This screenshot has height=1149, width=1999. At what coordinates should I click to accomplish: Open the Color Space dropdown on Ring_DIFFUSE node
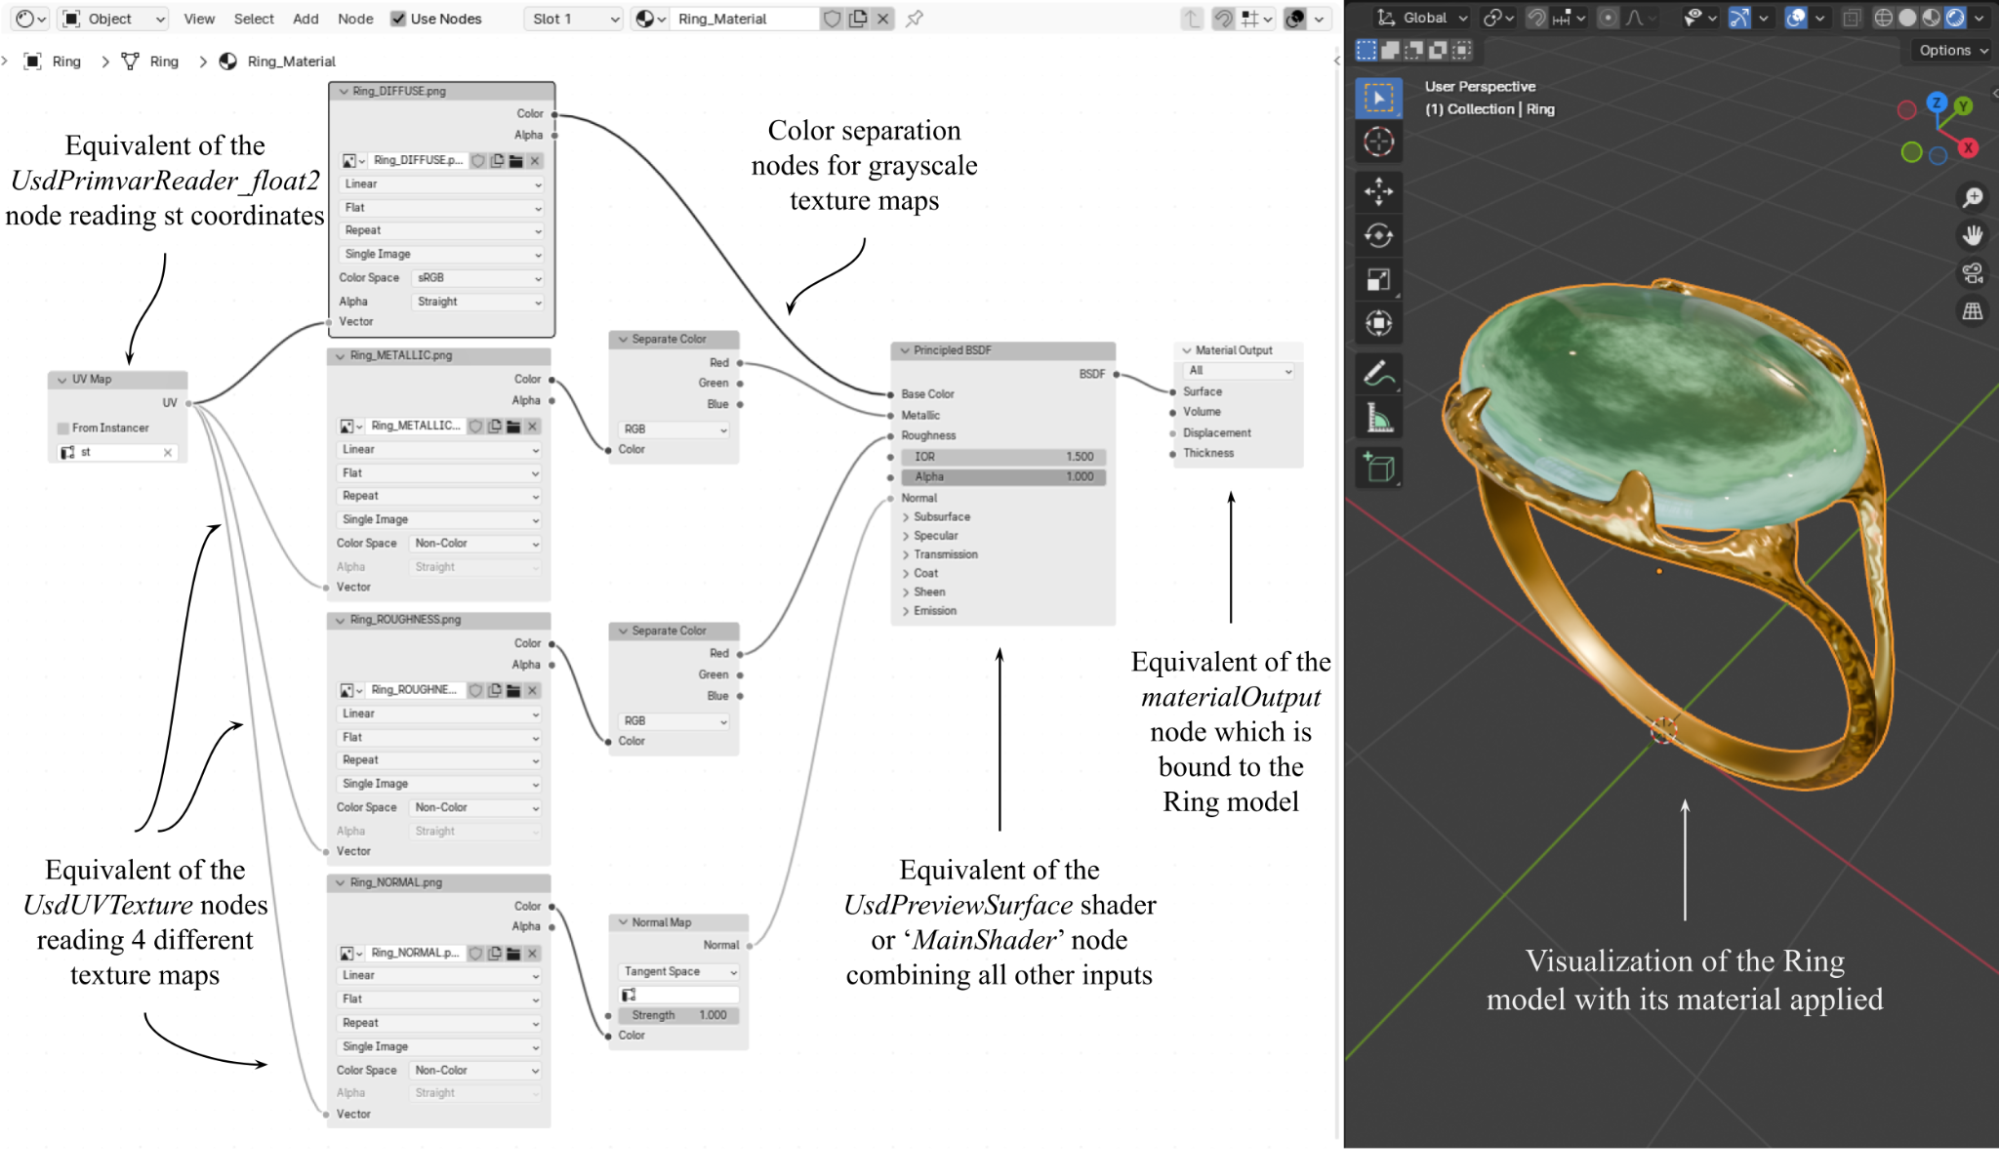(x=477, y=277)
